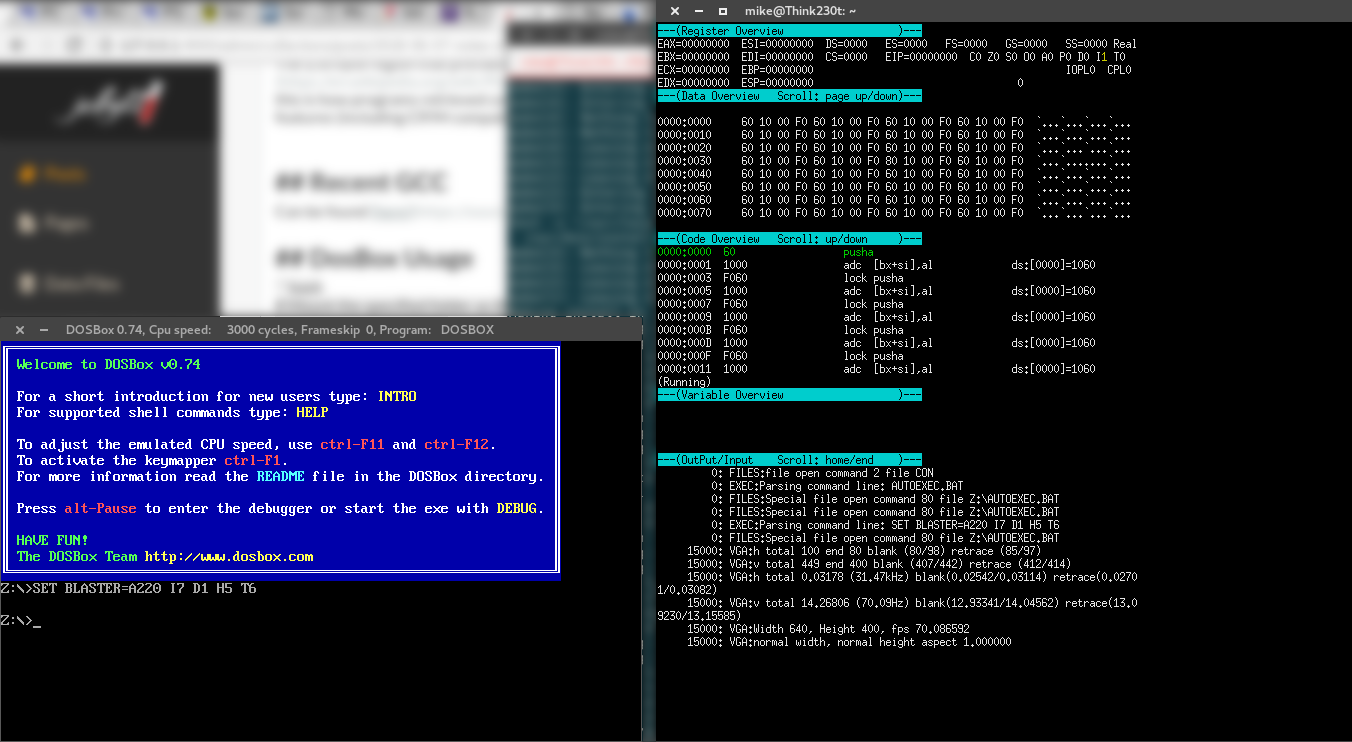Select data row at address 0000:0010
The width and height of the screenshot is (1352, 742).
click(x=894, y=135)
